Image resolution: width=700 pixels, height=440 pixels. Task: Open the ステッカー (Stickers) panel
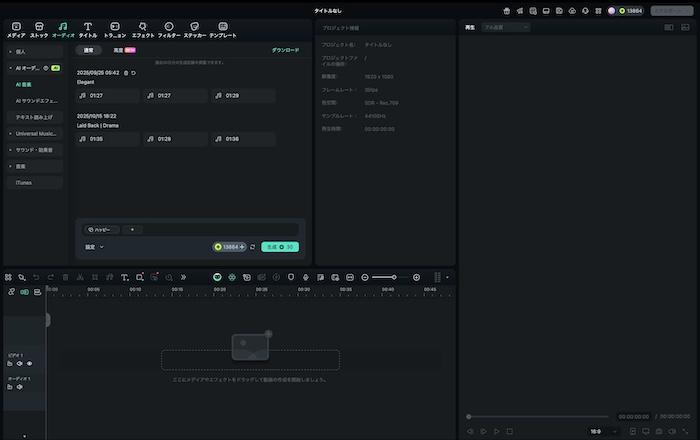click(195, 29)
